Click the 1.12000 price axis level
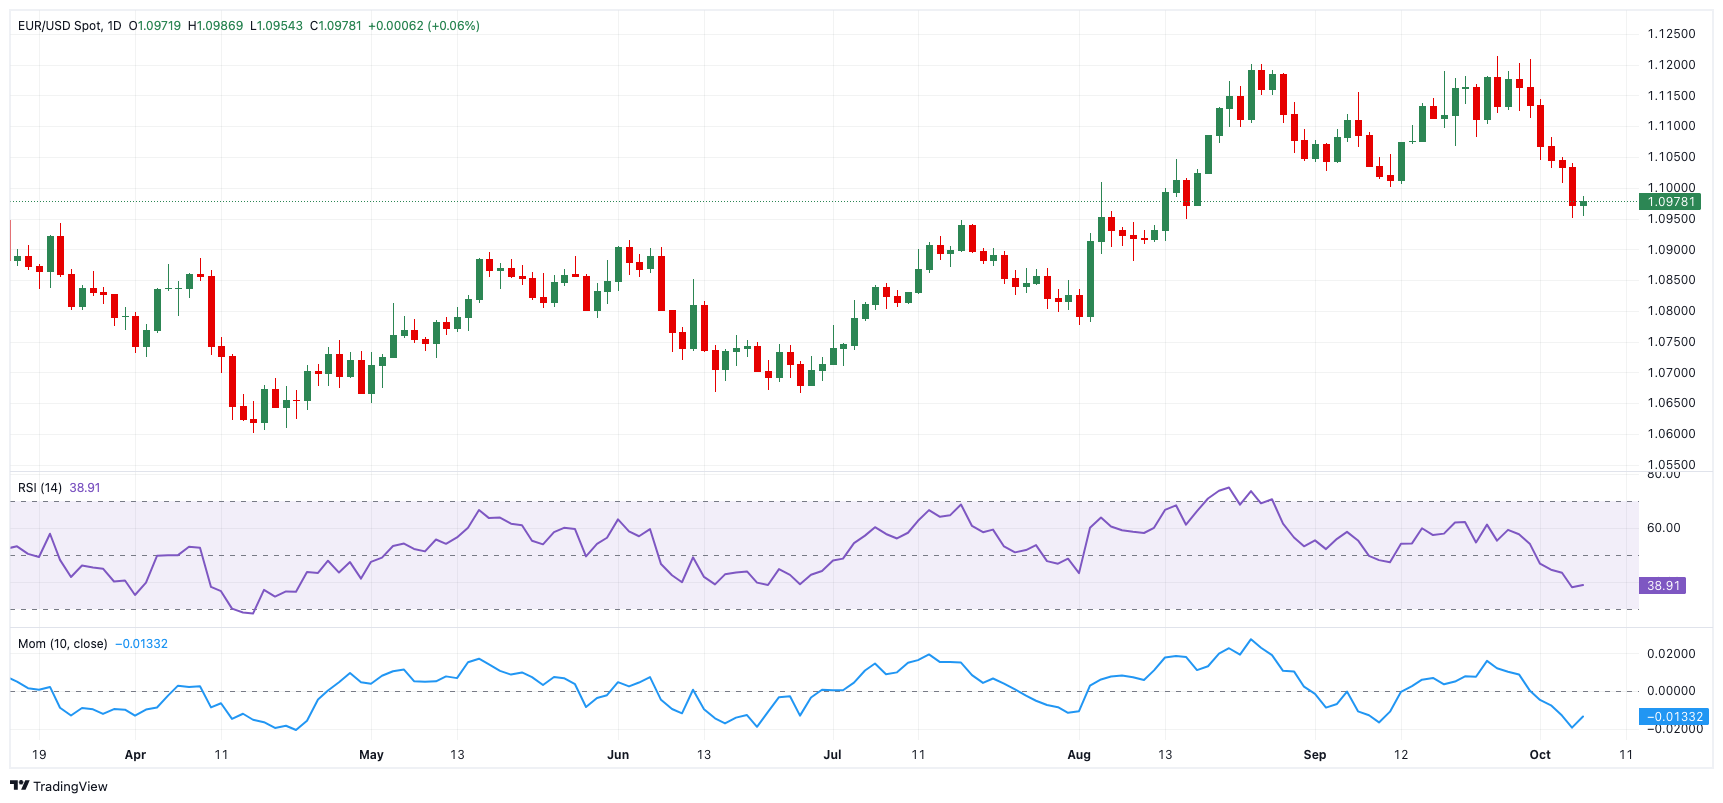1723x803 pixels. (1671, 65)
